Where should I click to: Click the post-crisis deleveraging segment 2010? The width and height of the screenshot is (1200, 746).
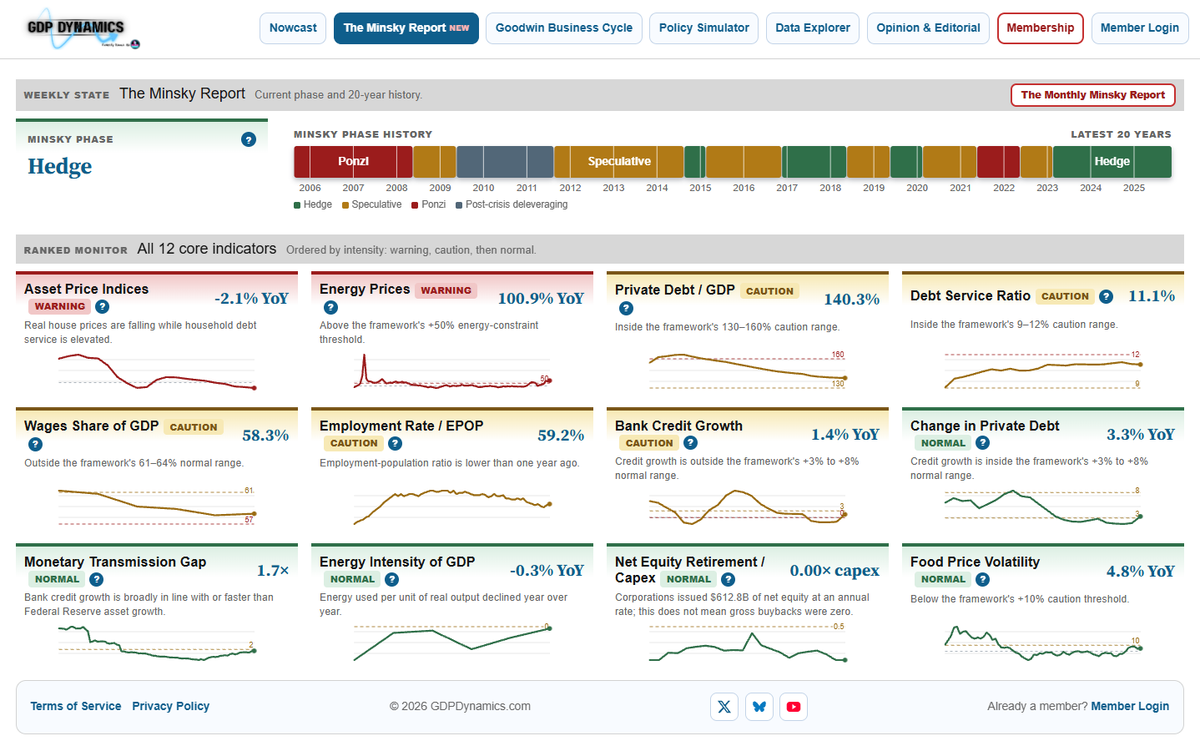point(505,161)
